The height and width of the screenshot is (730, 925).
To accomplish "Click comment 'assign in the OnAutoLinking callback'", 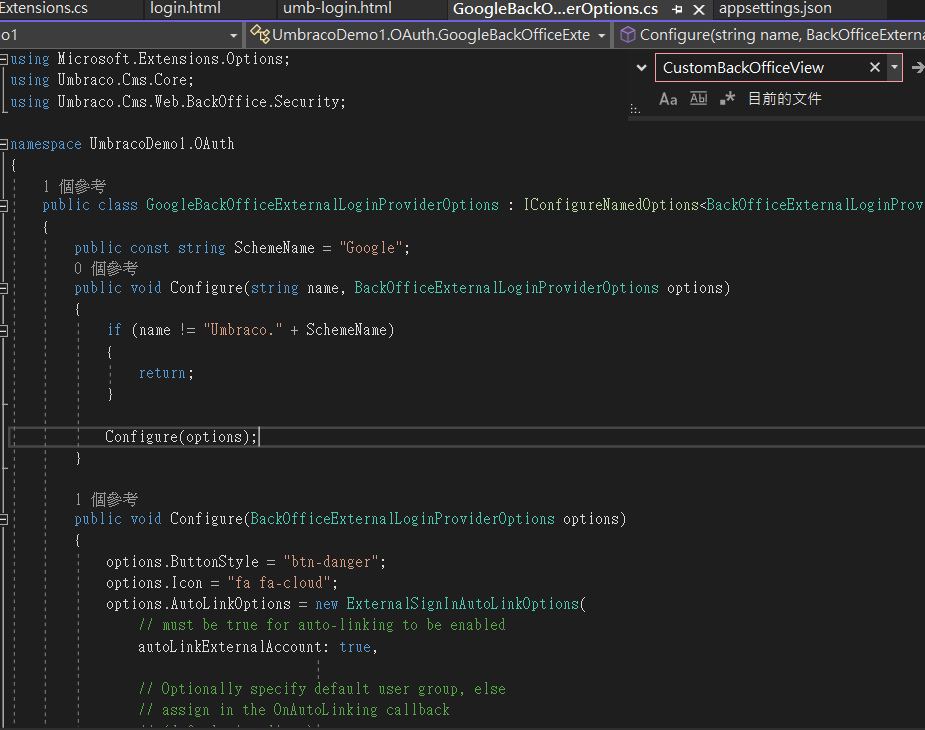I will tap(294, 710).
